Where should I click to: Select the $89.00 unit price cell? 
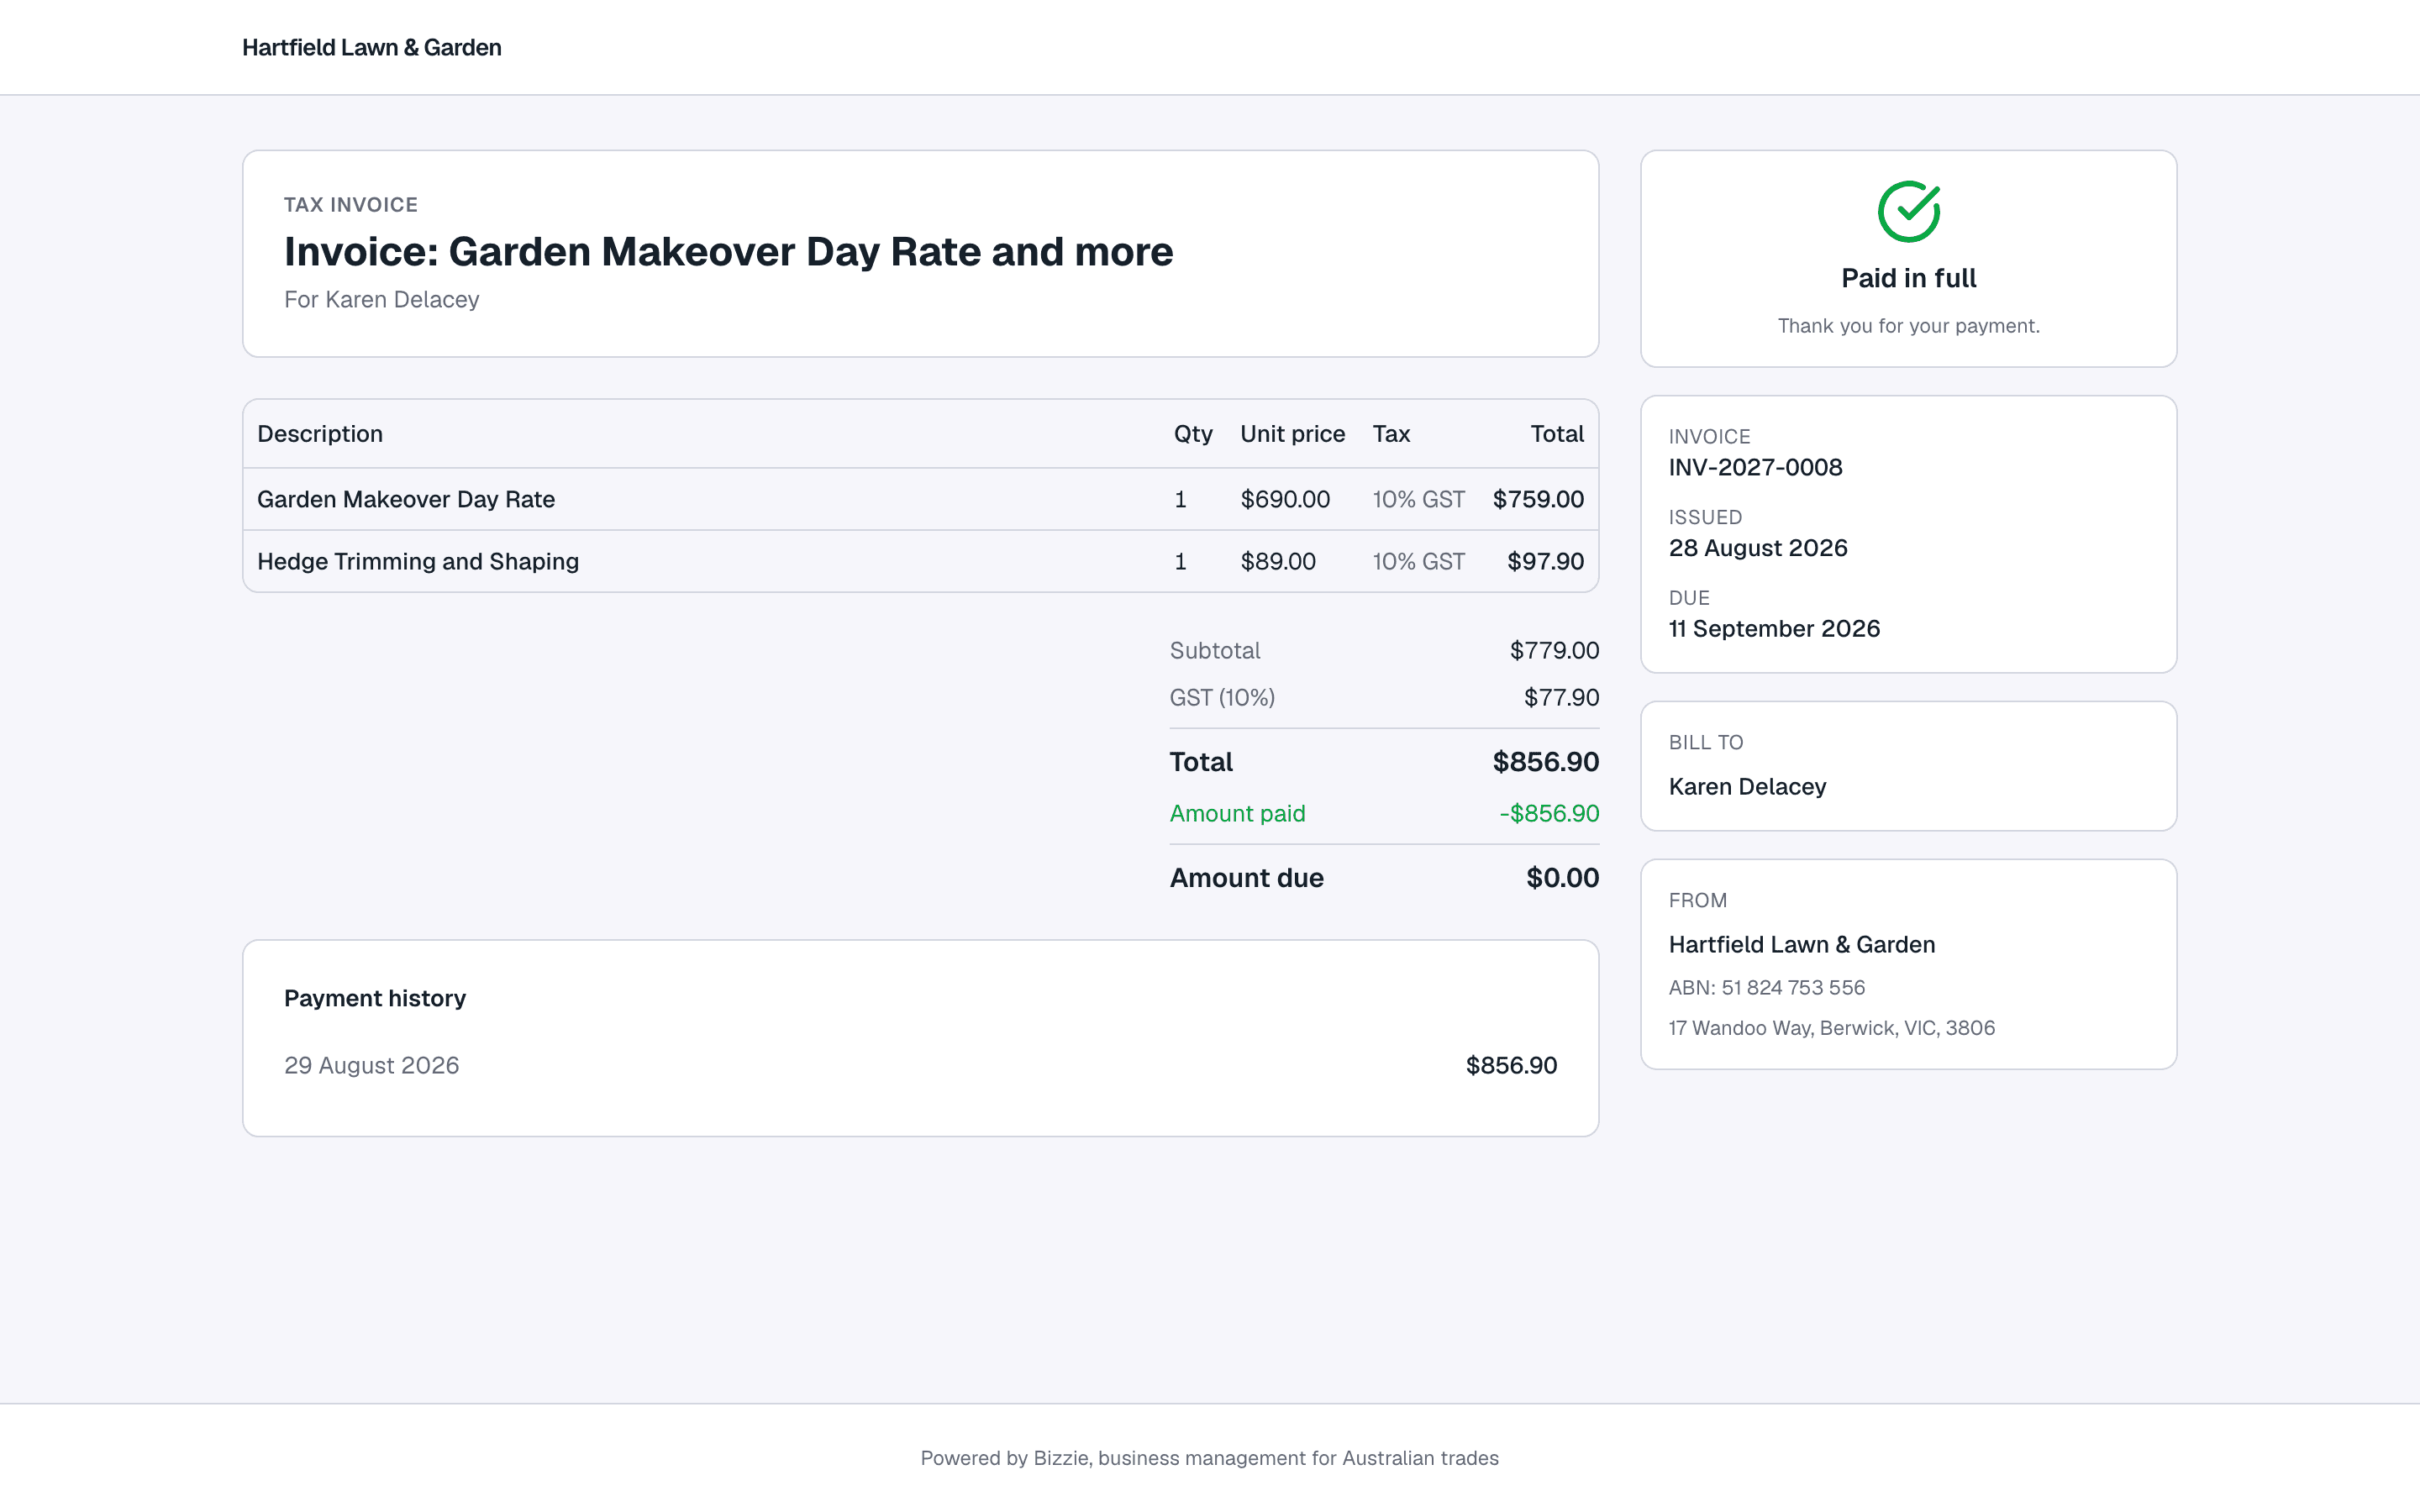point(1278,561)
